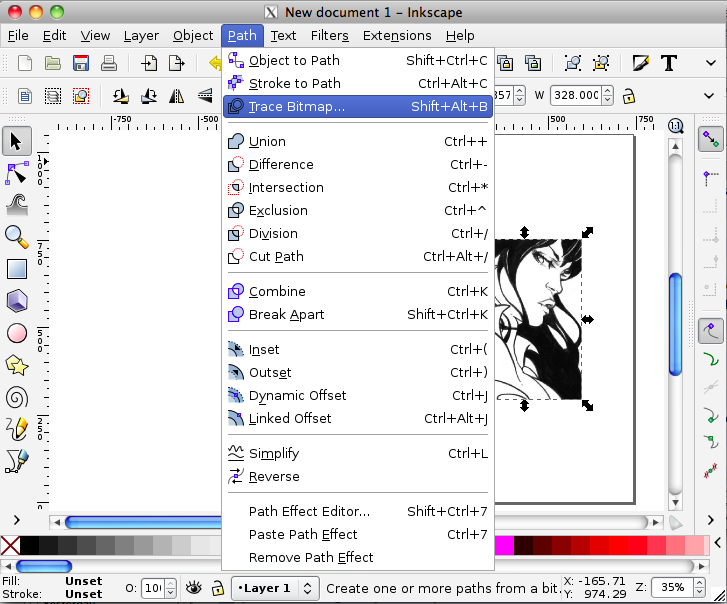Create a new document icon
Image resolution: width=727 pixels, height=604 pixels.
25,63
